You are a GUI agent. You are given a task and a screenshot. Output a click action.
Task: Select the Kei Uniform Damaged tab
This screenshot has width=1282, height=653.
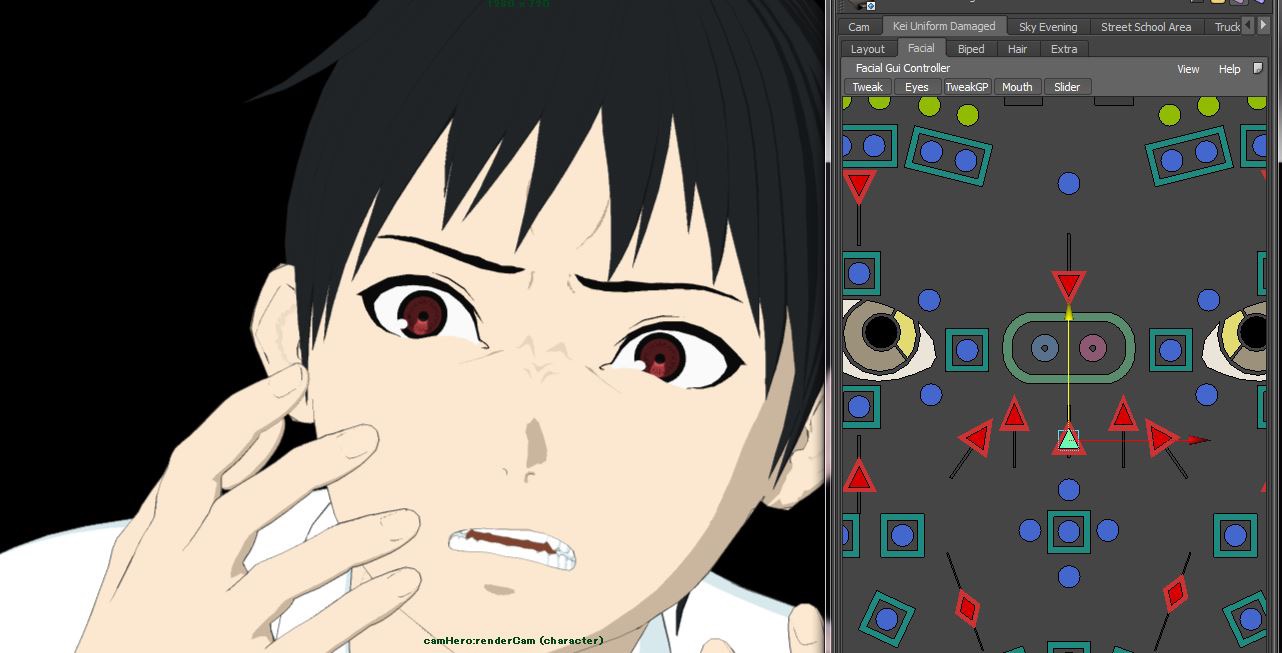coord(944,26)
